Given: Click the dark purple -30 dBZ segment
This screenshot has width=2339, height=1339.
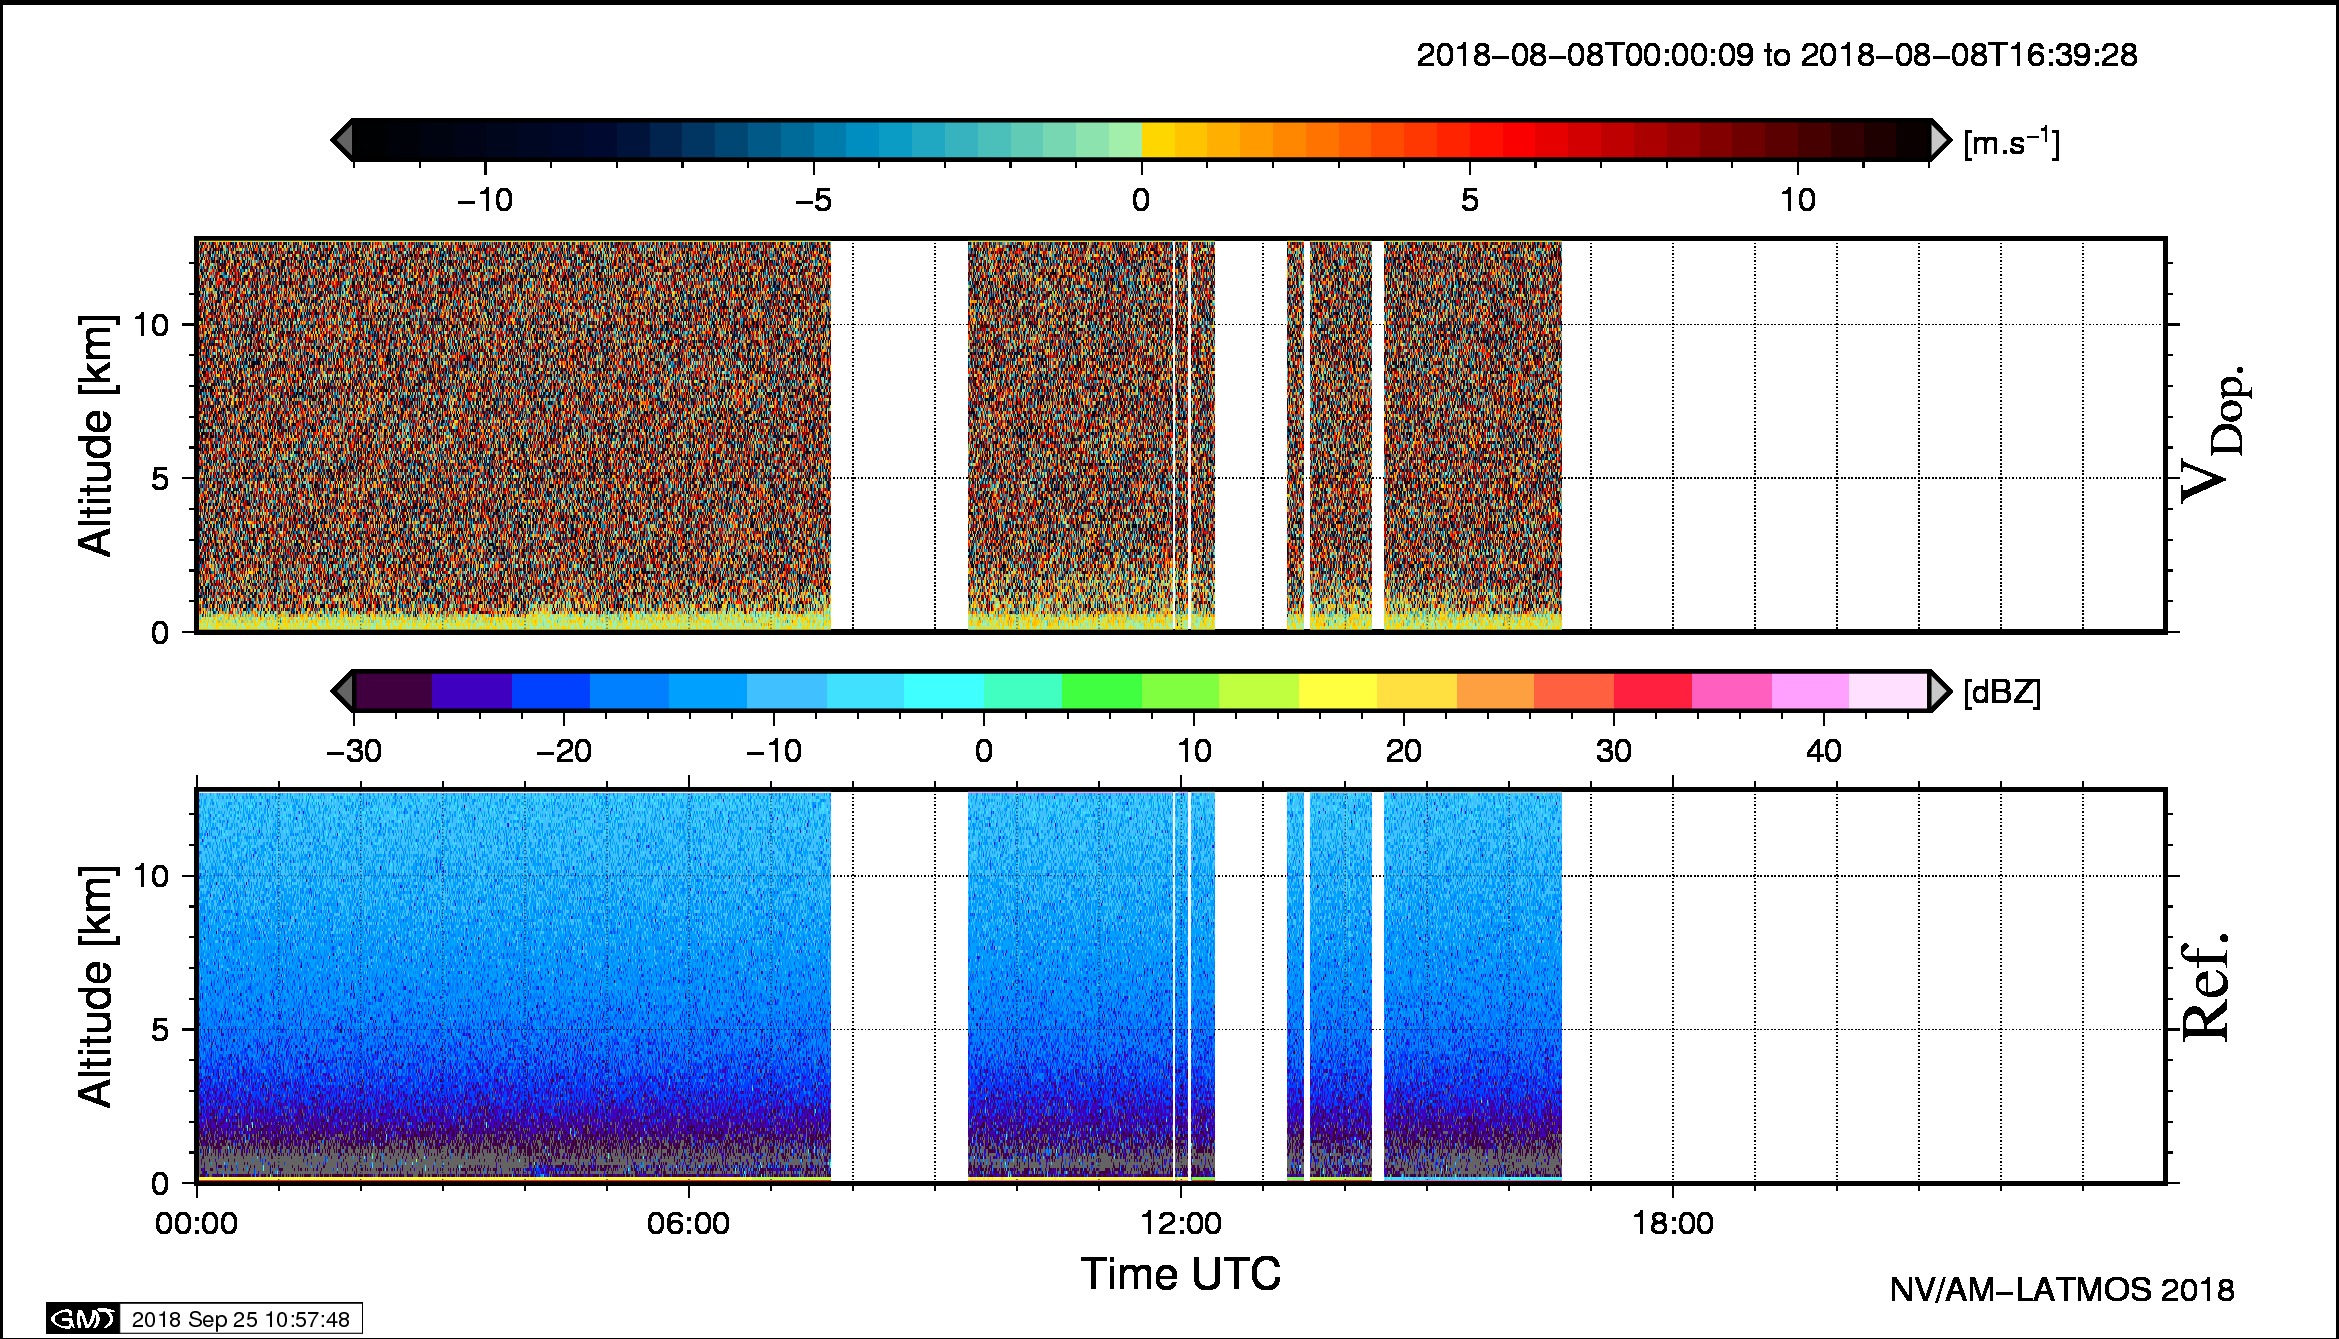Looking at the screenshot, I should 392,691.
